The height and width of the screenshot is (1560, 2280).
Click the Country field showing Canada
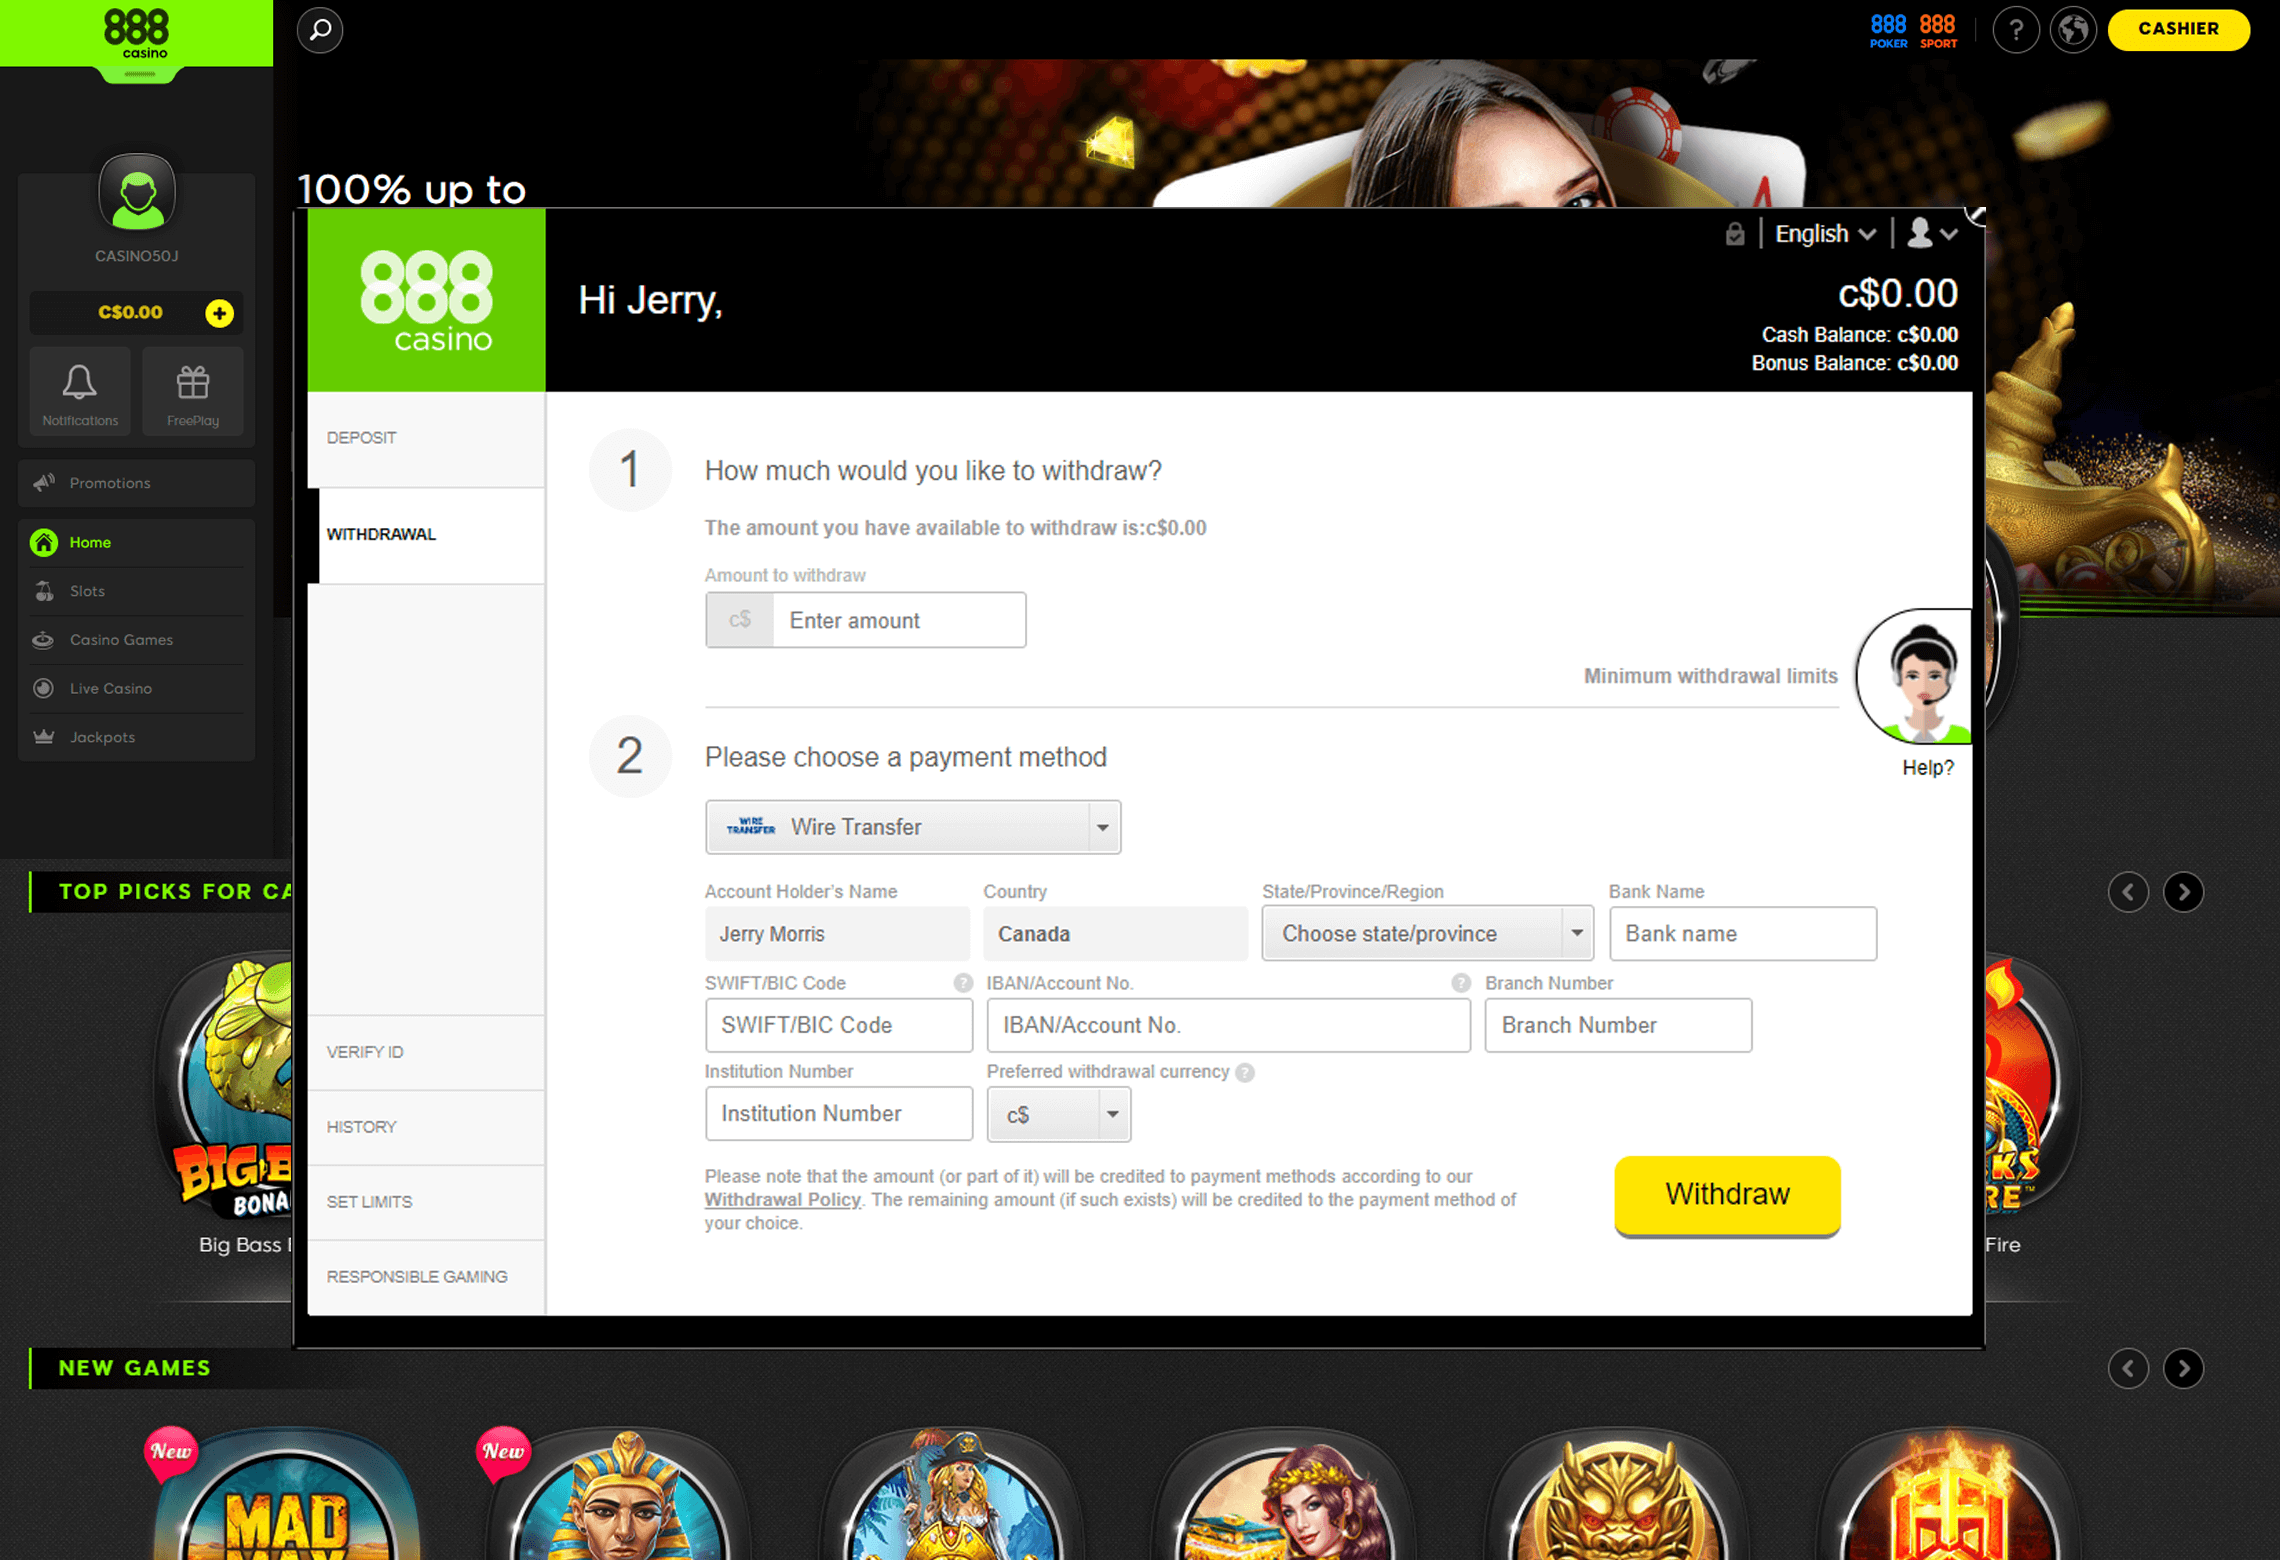point(1115,934)
